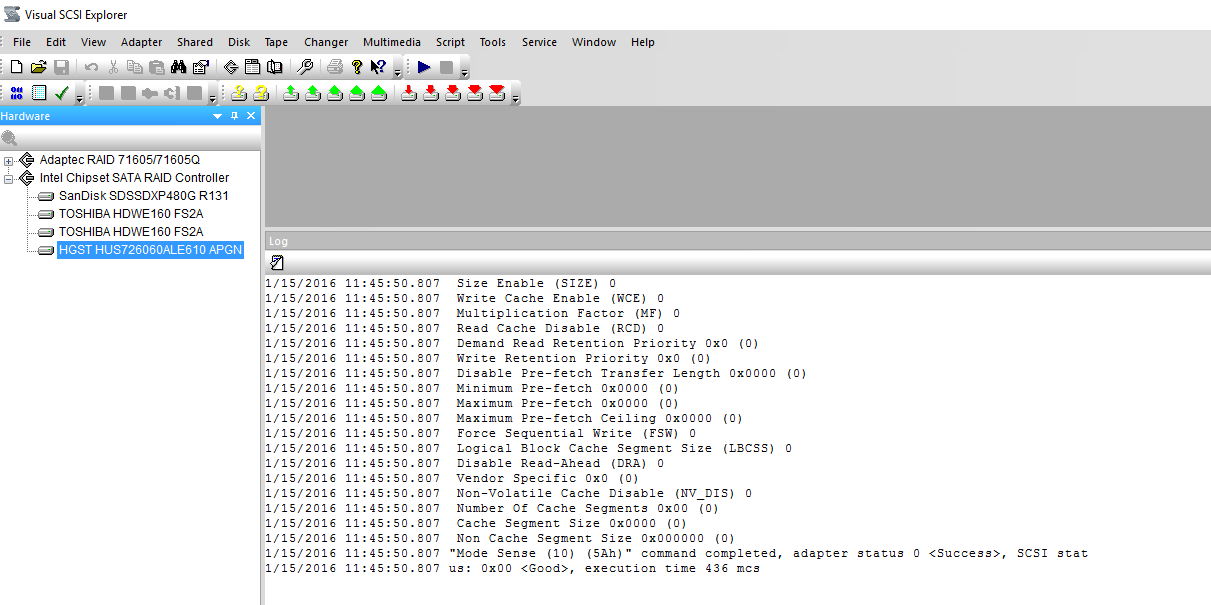1211x605 pixels.
Task: Click the rightmost green up-arrow drive icon
Action: coord(378,93)
